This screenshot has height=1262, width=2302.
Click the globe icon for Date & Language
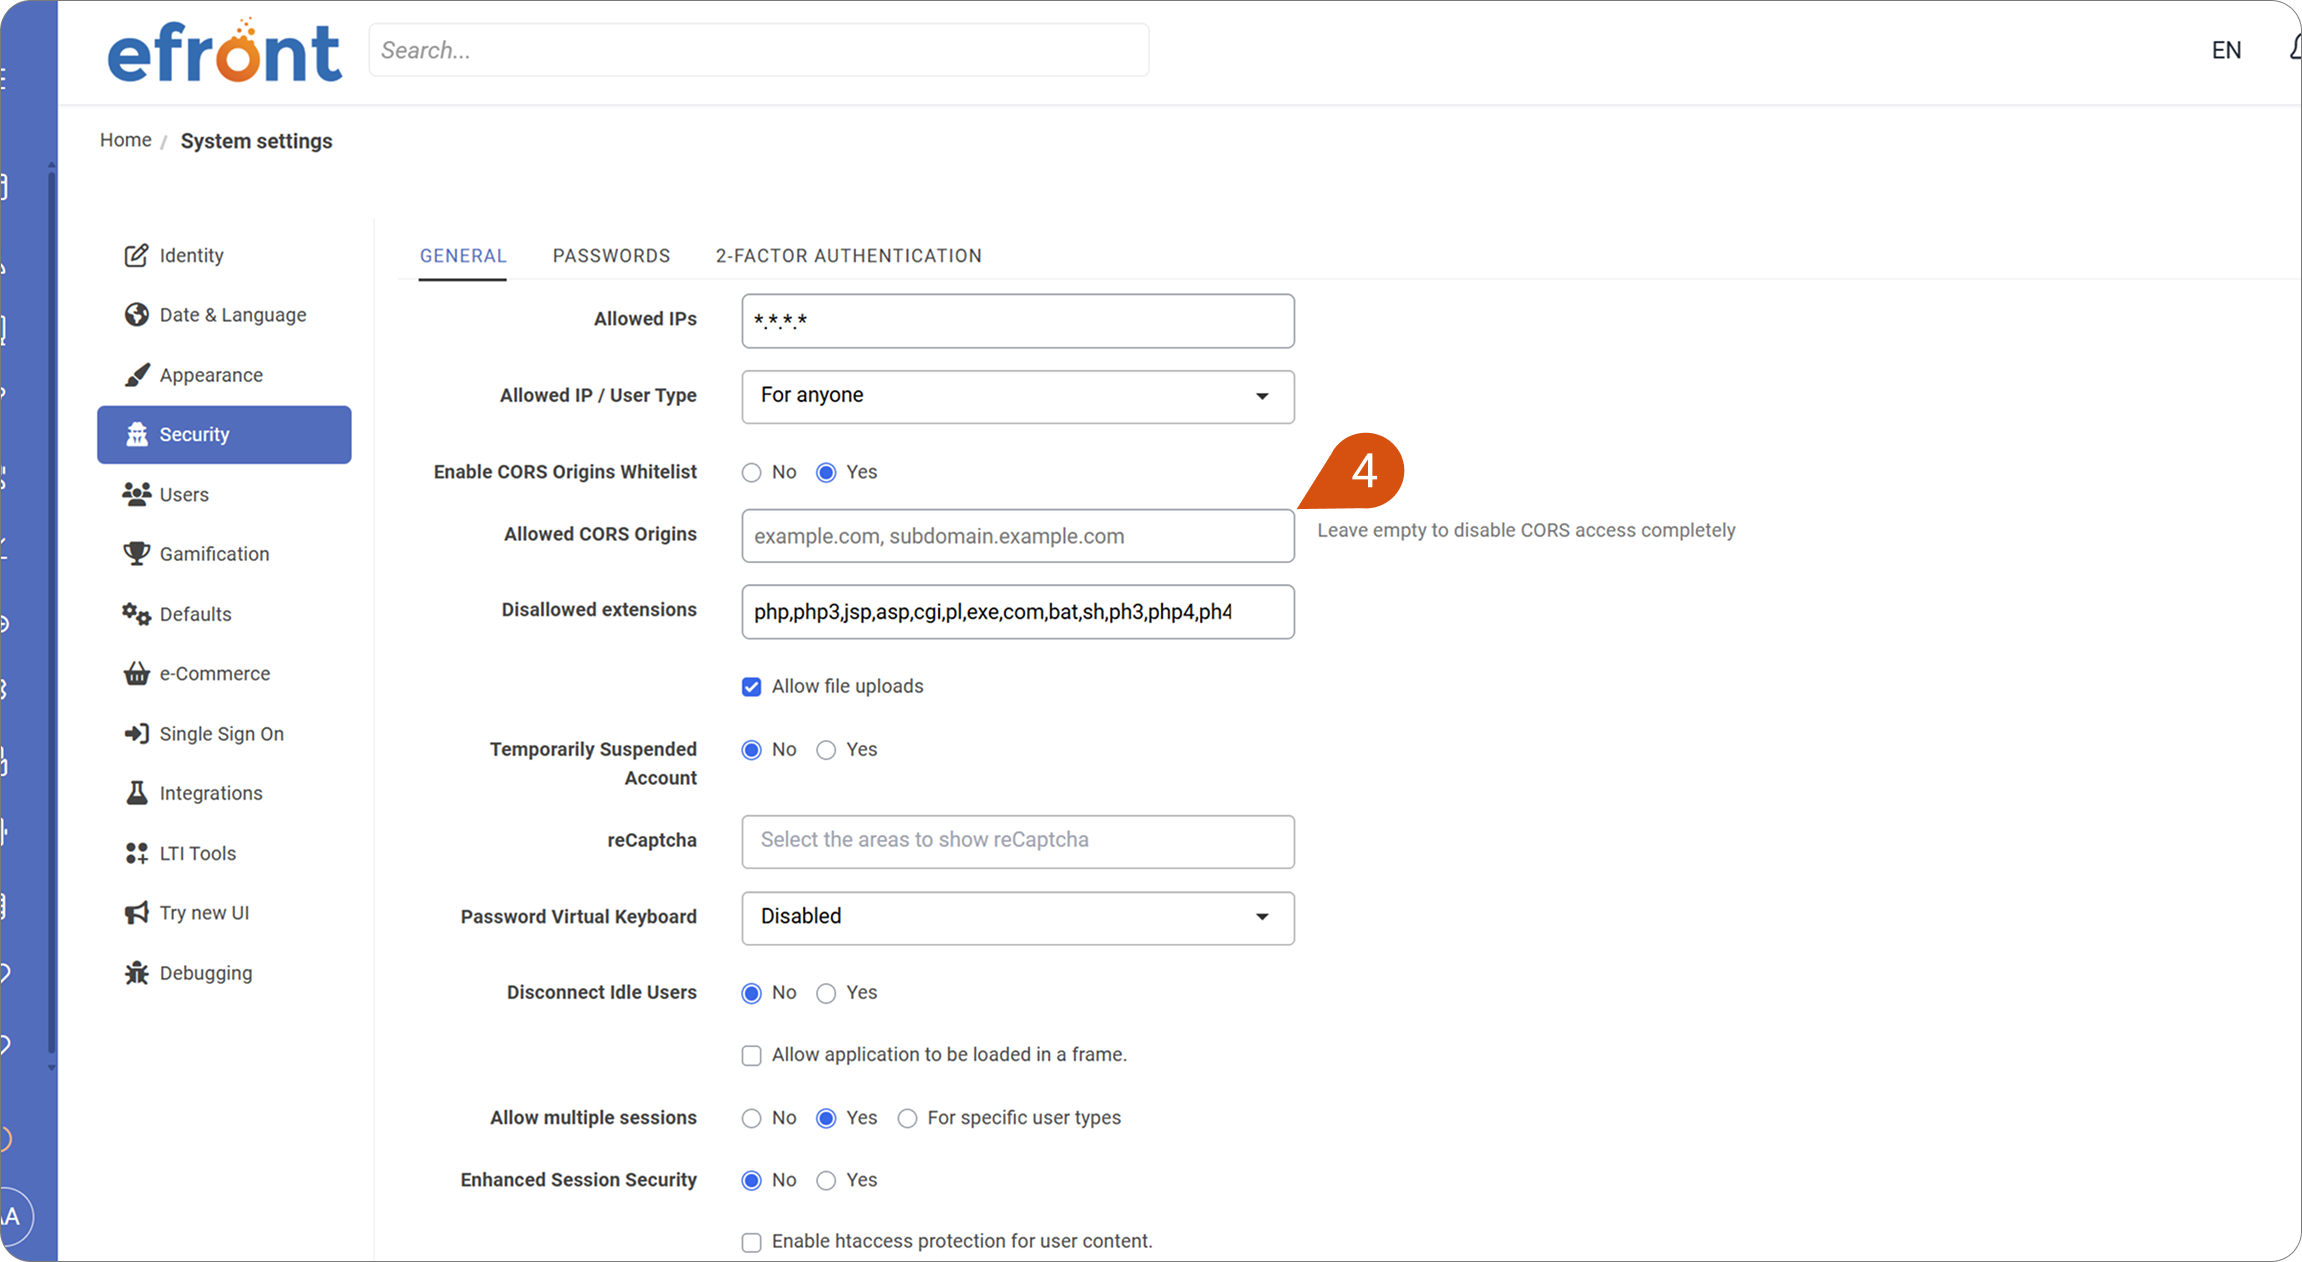point(136,315)
